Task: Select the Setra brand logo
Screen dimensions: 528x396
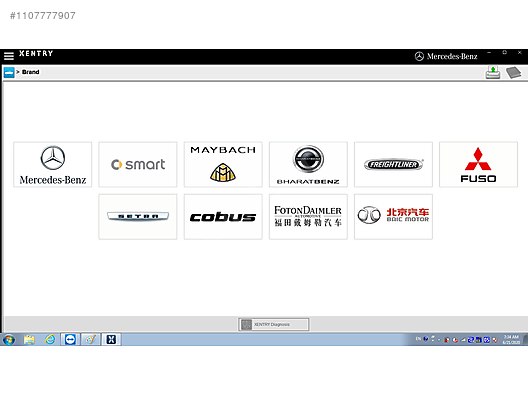Action: tap(138, 217)
